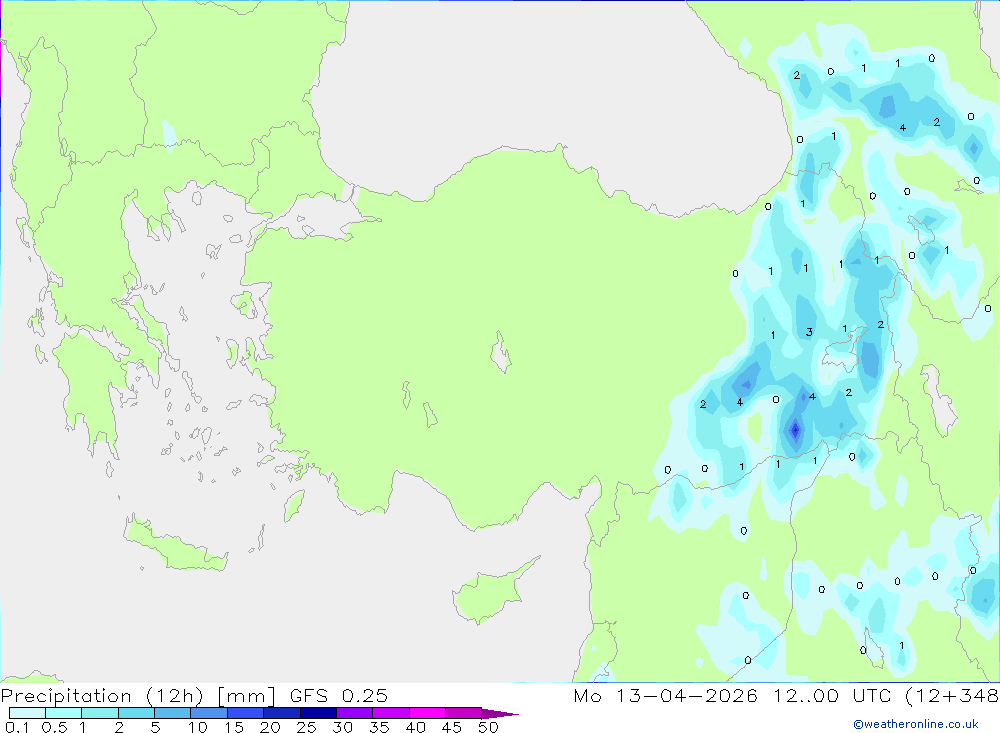1000x733 pixels.
Task: Click the 15–20 mm legend color swatch
Action: click(246, 713)
